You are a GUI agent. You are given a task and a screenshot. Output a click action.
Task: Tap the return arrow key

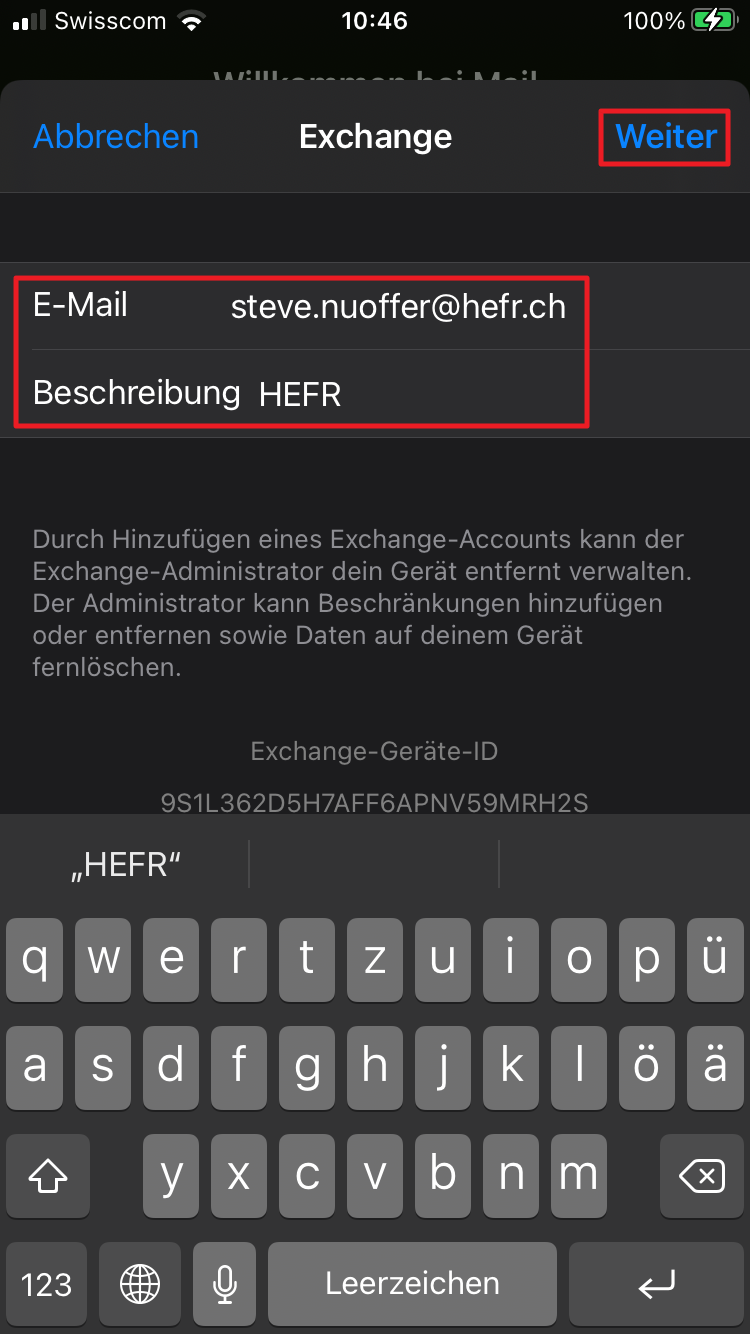pyautogui.click(x=656, y=1284)
